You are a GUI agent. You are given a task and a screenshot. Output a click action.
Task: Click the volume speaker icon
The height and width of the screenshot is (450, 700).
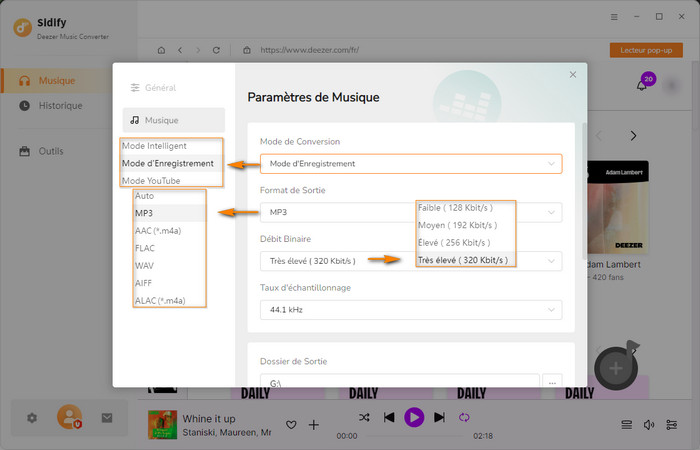[x=649, y=425]
